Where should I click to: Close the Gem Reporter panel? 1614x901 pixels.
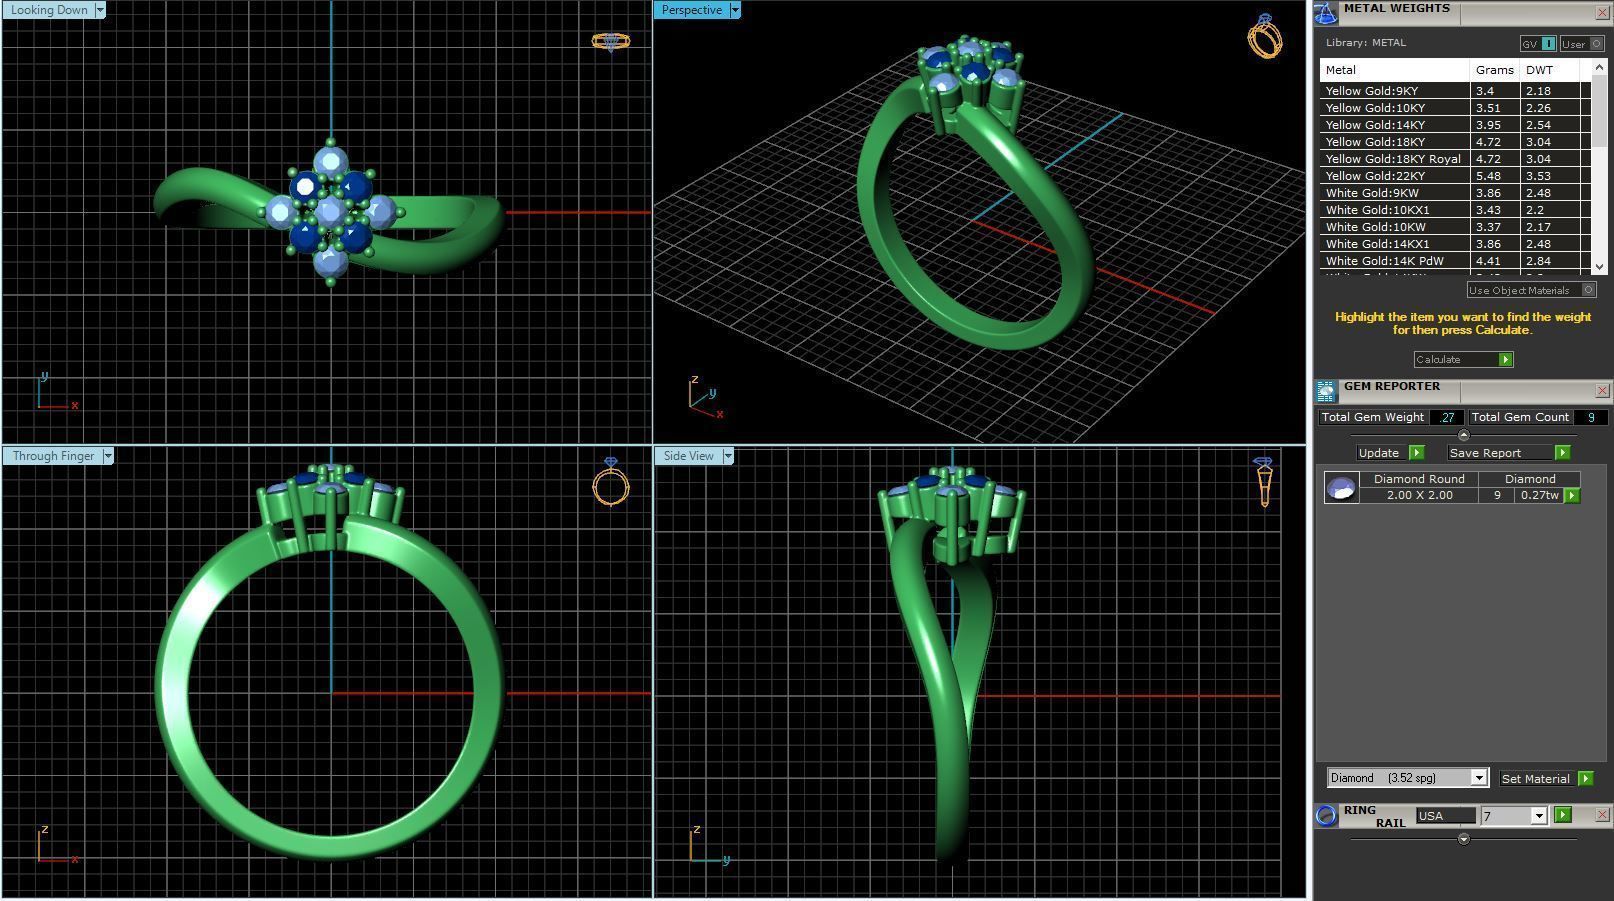(1602, 391)
